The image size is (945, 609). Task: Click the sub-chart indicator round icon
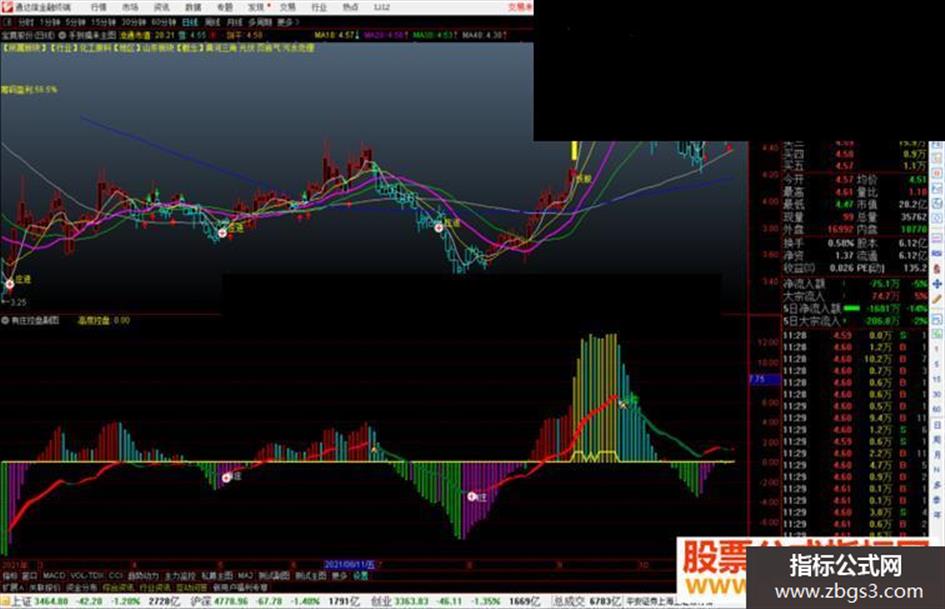click(5, 321)
